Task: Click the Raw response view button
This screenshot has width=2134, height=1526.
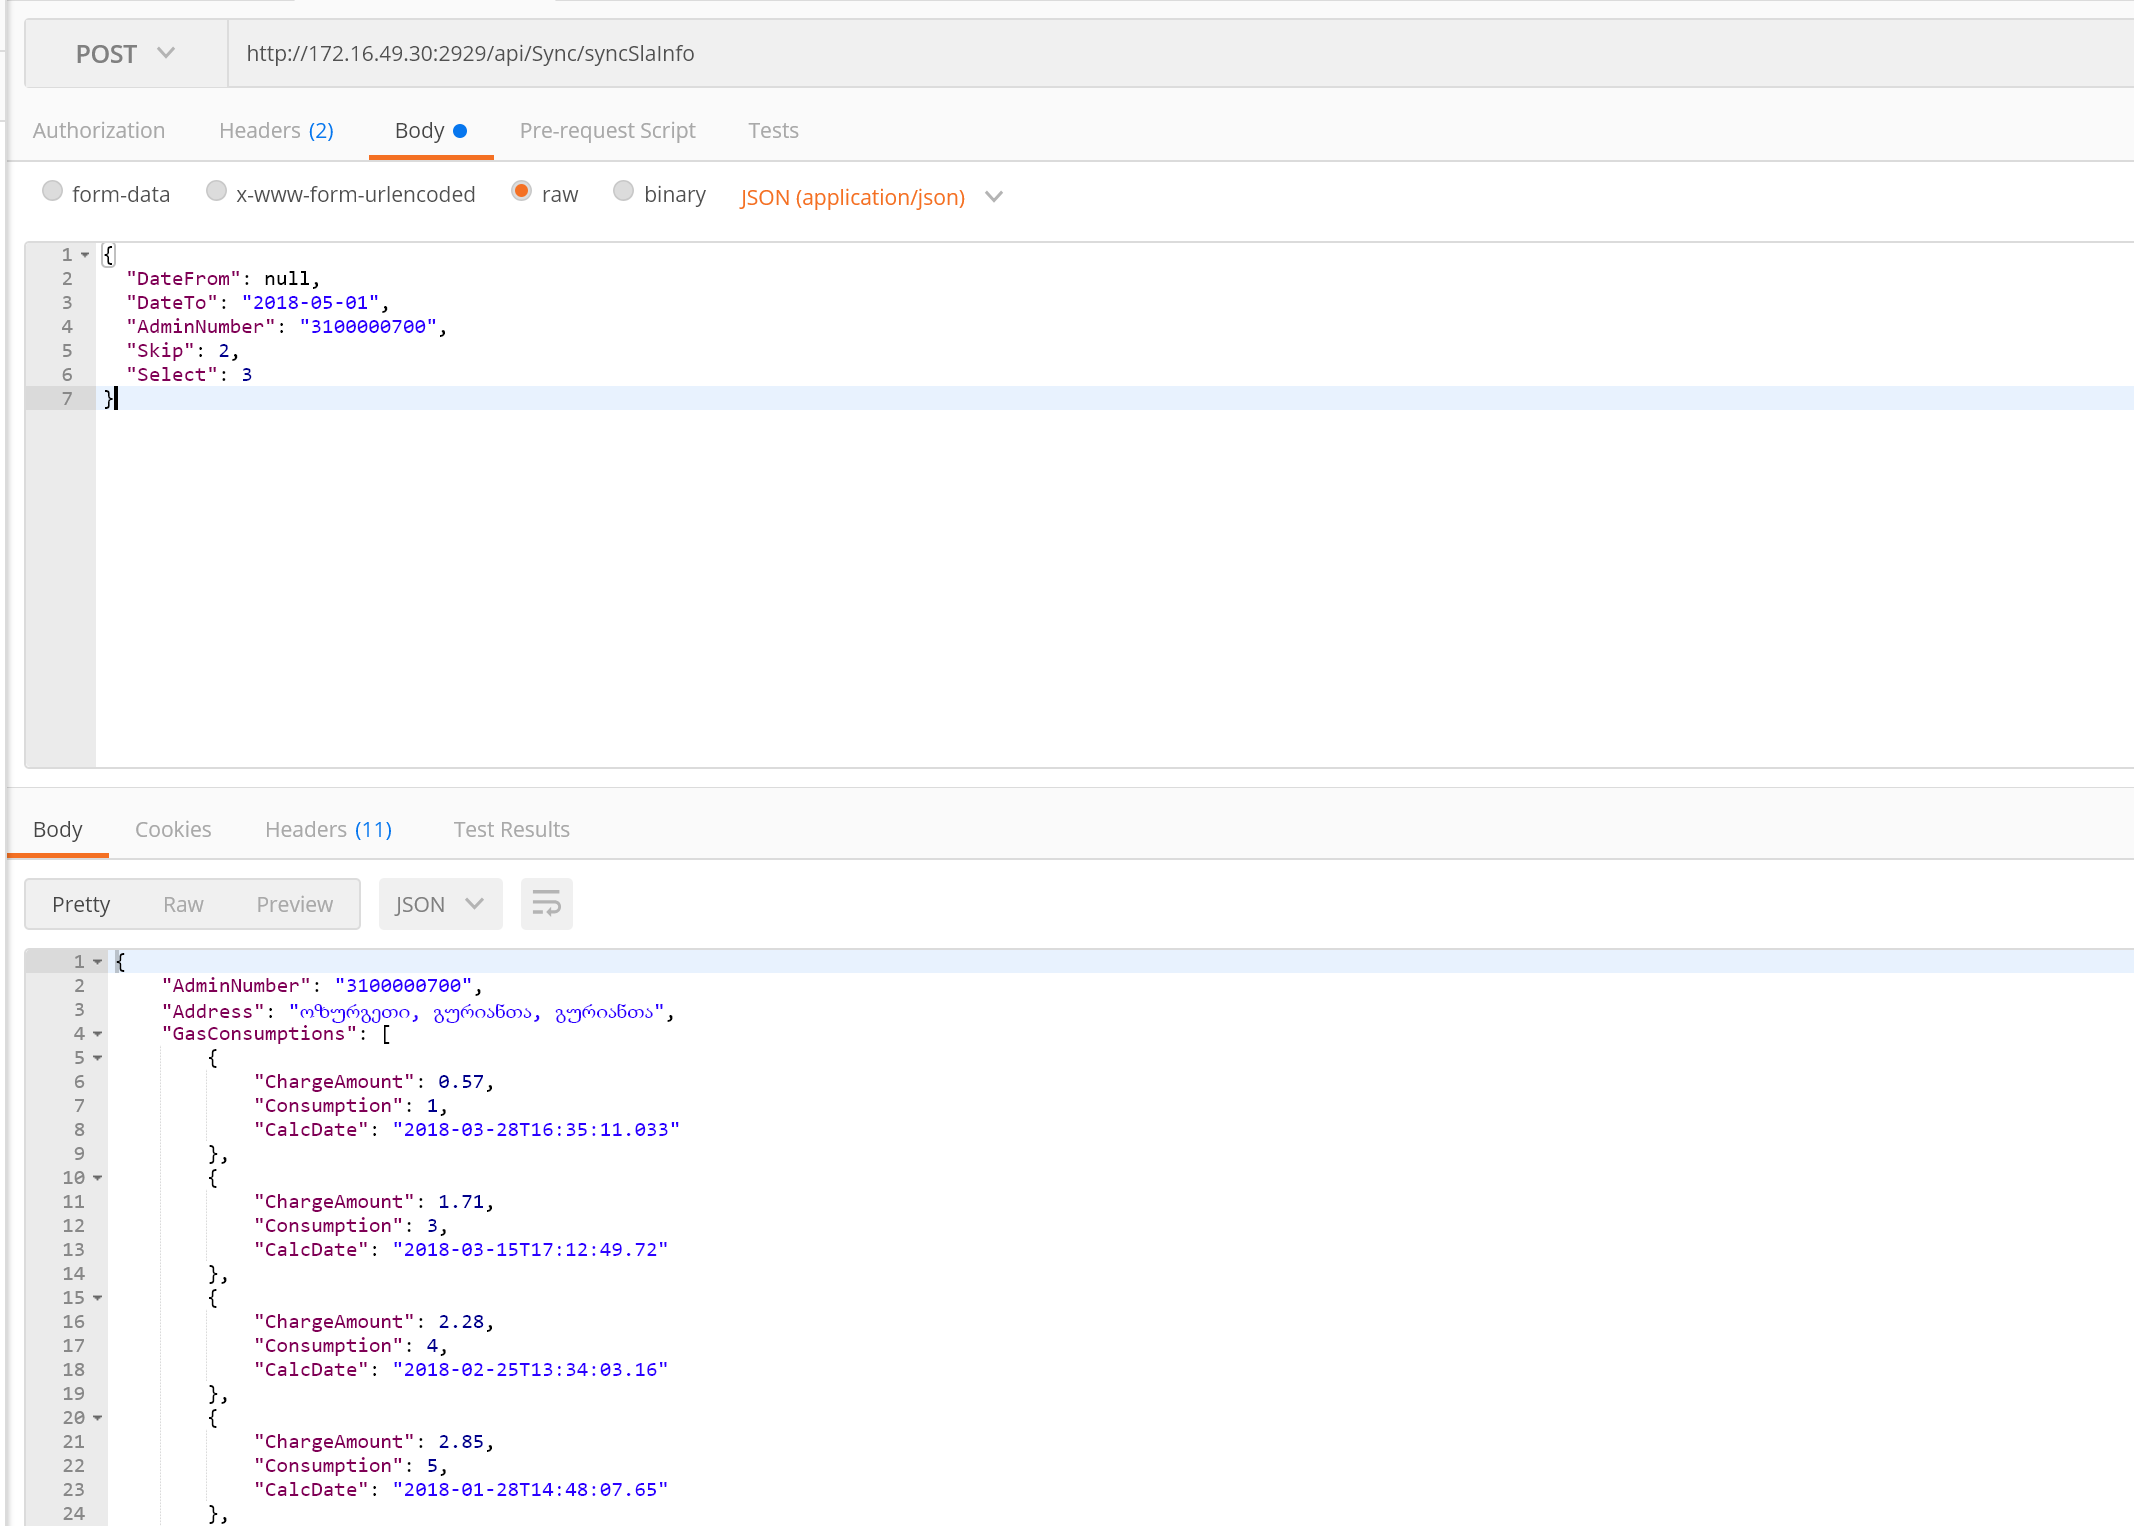Action: 183,904
